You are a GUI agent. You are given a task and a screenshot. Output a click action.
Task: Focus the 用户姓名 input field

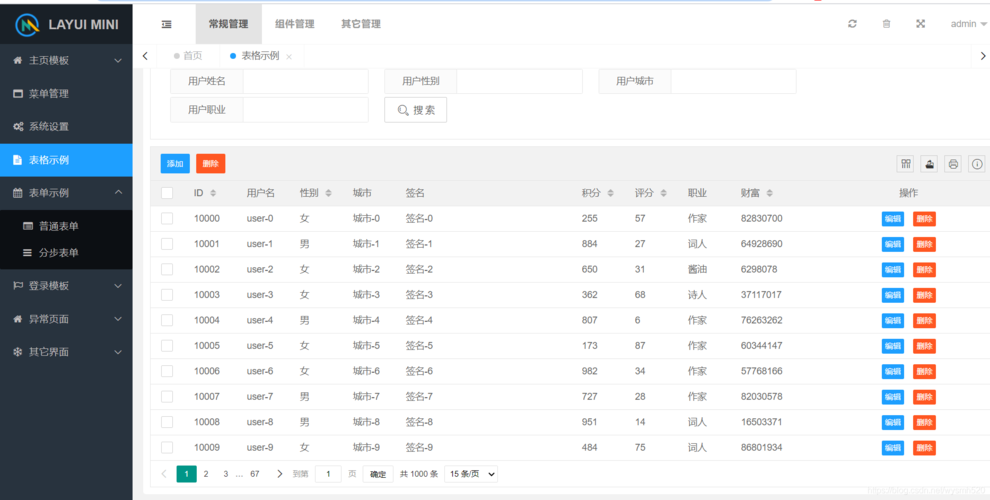306,81
